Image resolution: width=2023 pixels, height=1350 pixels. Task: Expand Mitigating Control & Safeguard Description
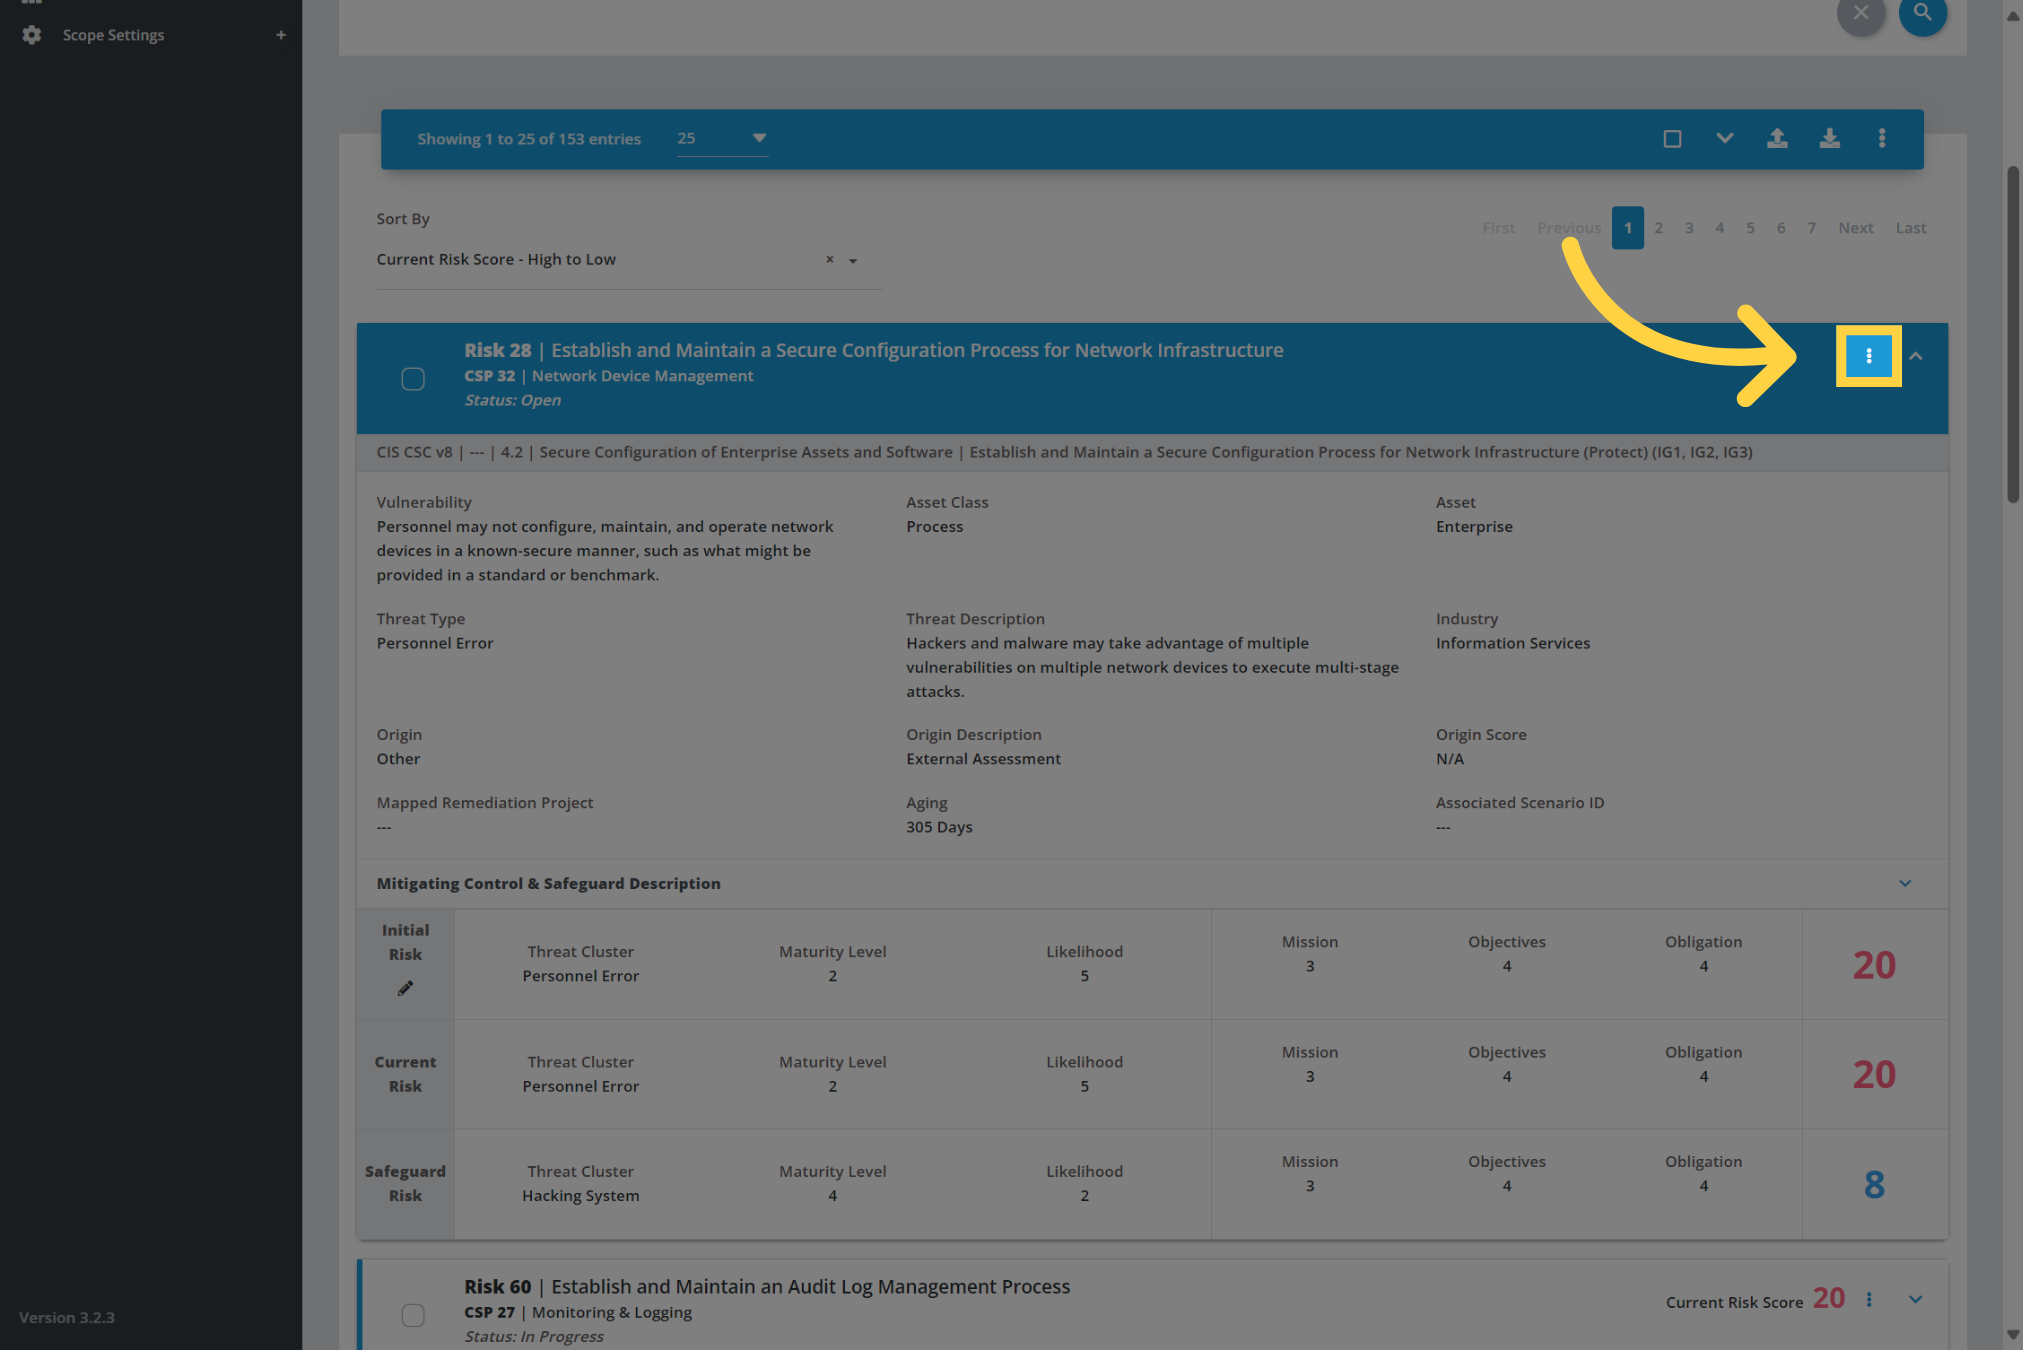click(1905, 883)
